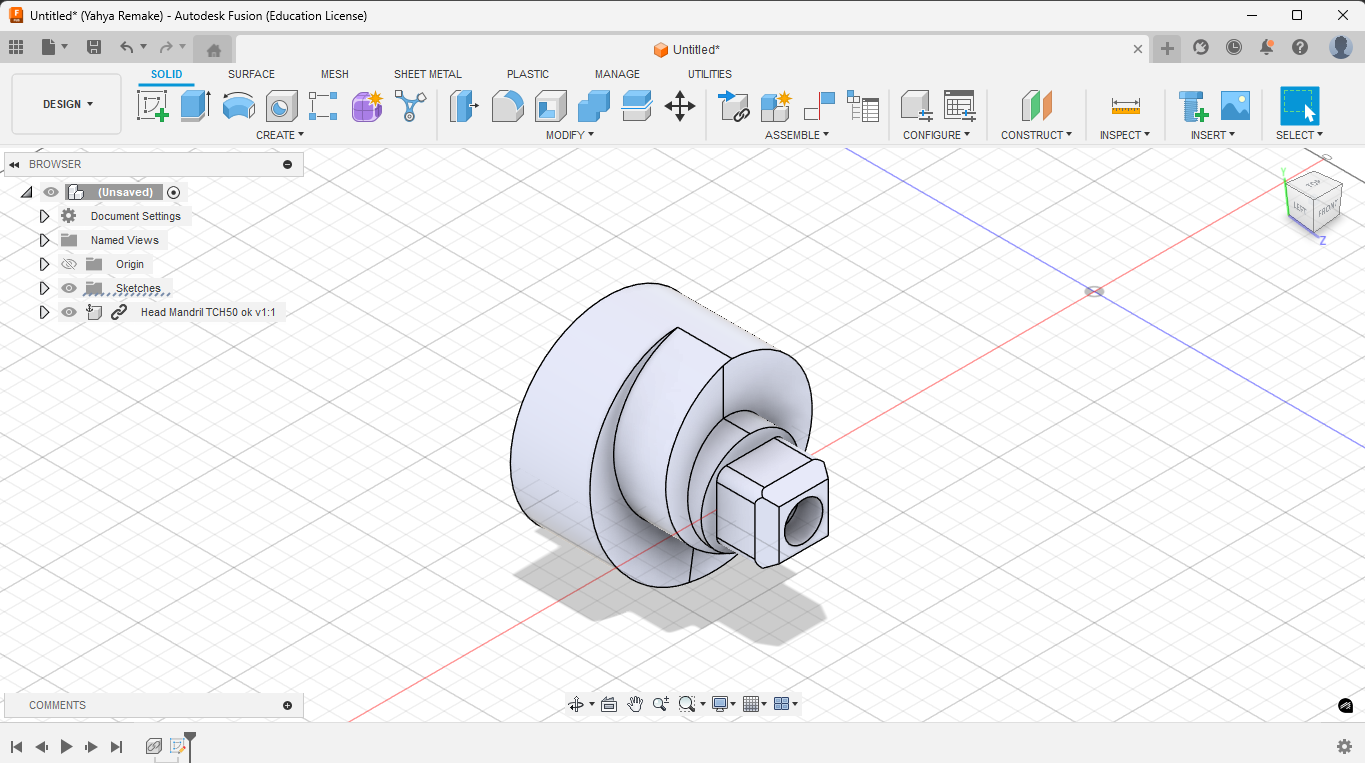Activate the Move/Copy arrows tool
1365x763 pixels.
pyautogui.click(x=679, y=106)
